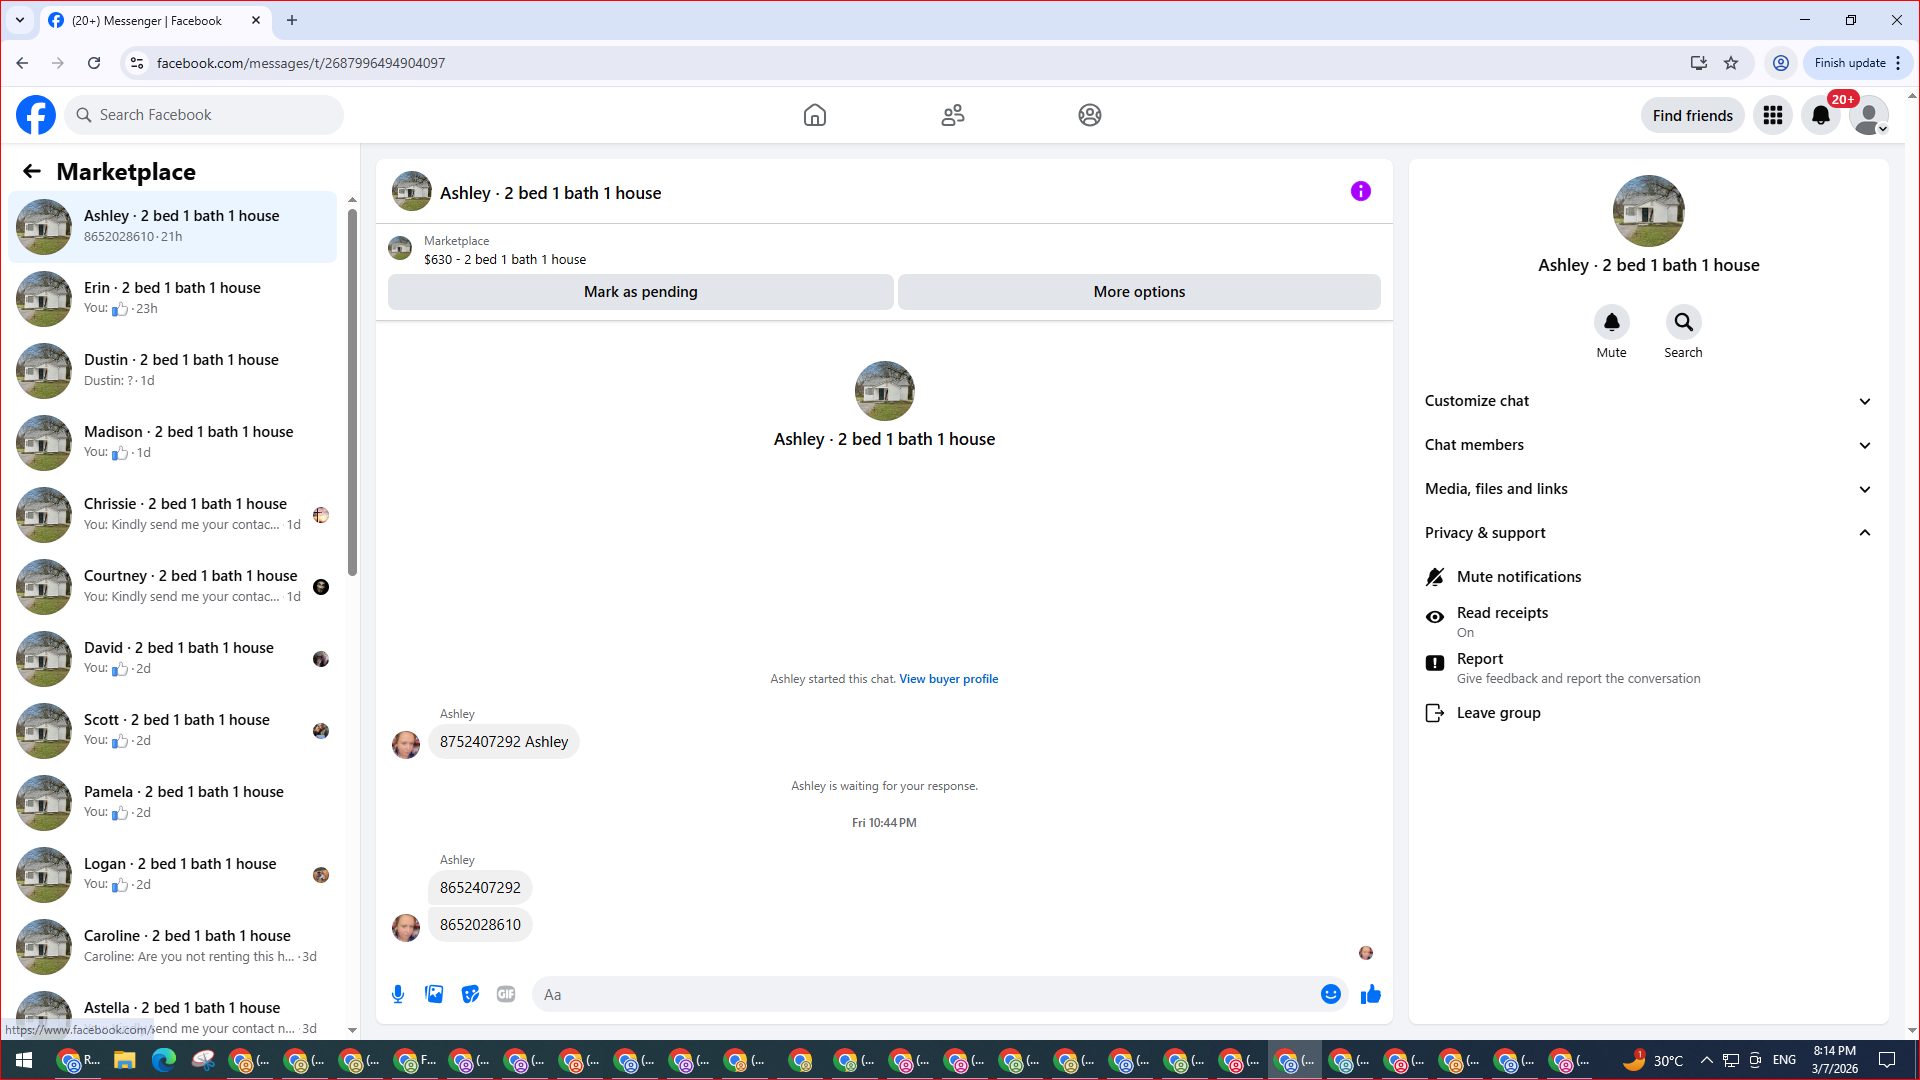1920x1080 pixels.
Task: Open the emoji picker in message box
Action: tap(1331, 994)
